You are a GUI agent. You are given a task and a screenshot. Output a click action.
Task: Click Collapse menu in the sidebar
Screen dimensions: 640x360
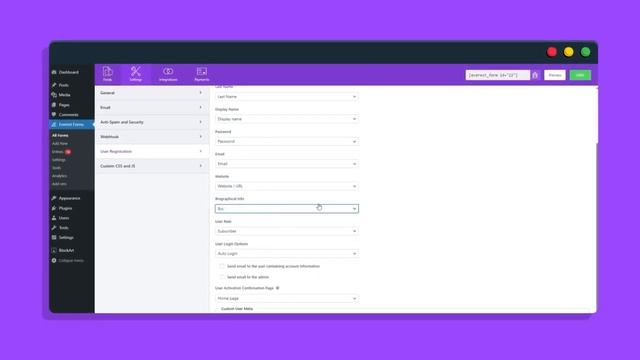[72, 260]
